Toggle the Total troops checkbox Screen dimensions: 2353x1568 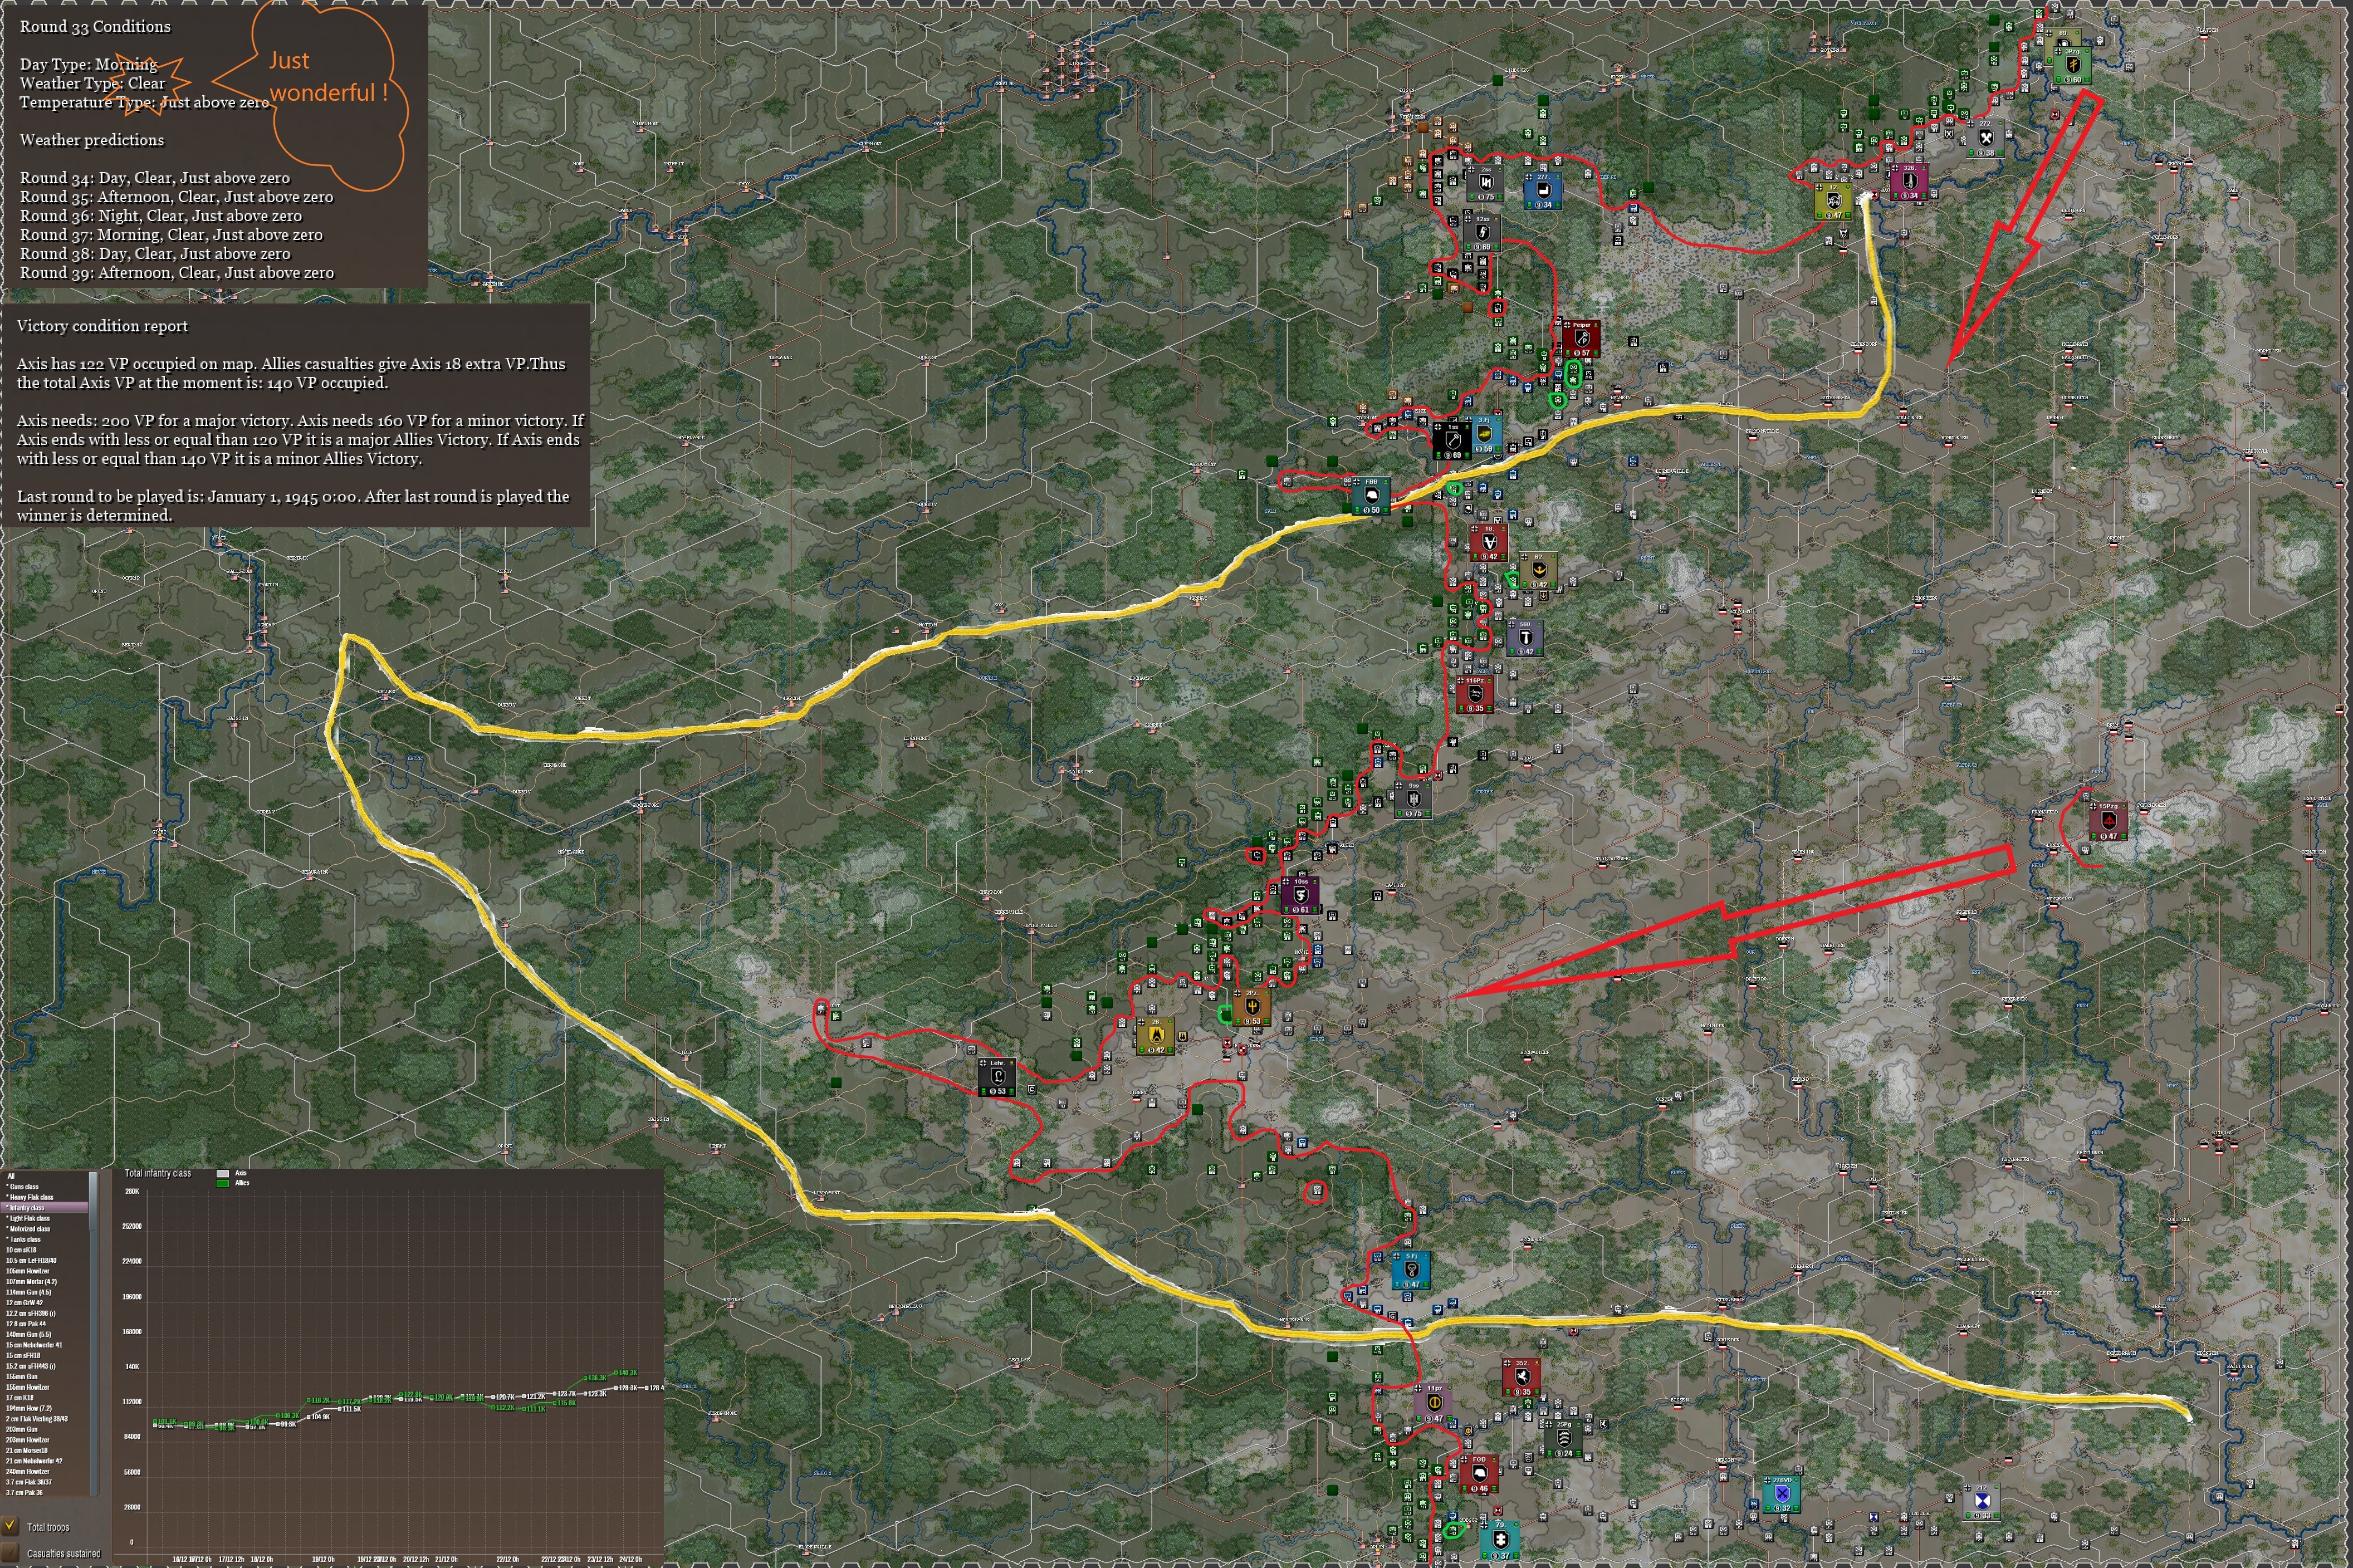10,1526
